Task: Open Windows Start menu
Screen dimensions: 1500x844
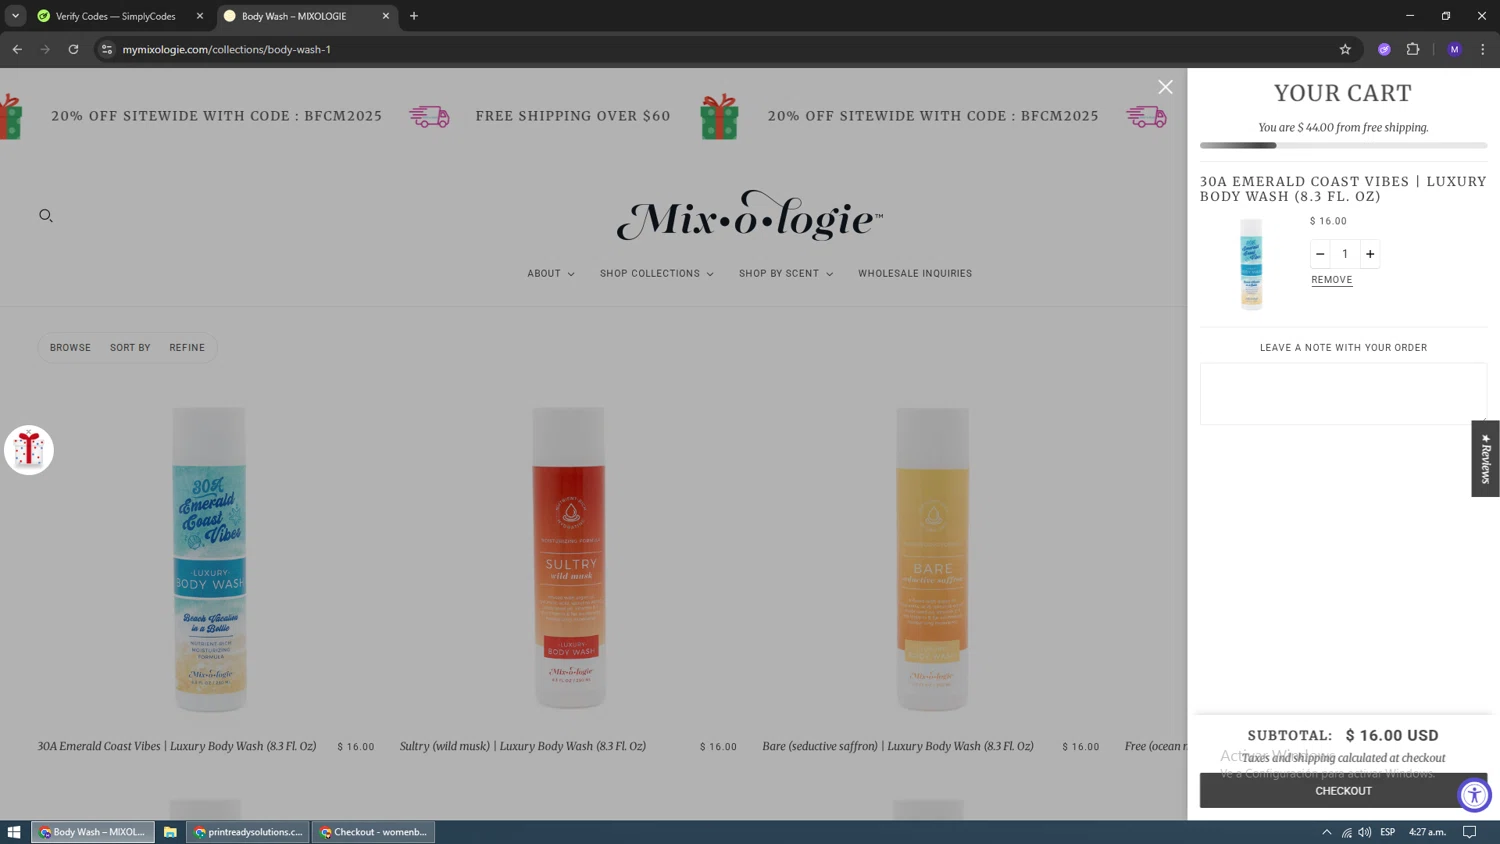Action: tap(14, 832)
